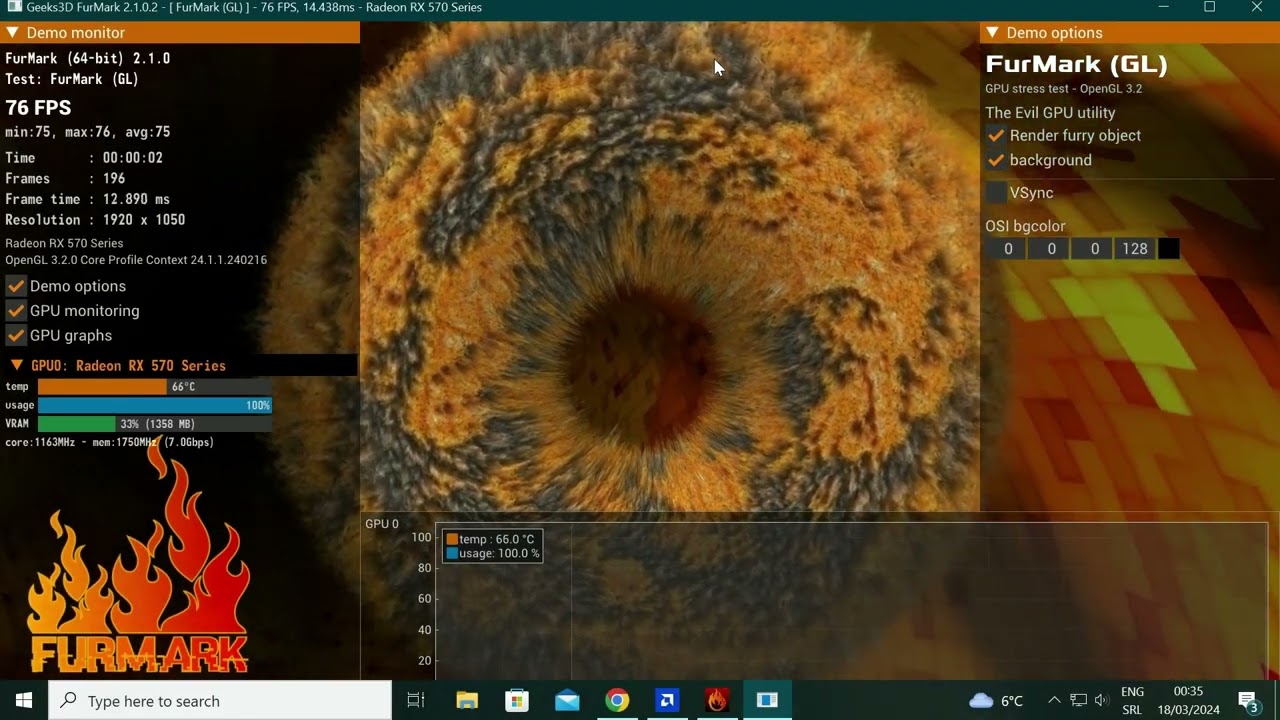
Task: Click the OSI bgcolor alpha field 128
Action: point(1136,249)
